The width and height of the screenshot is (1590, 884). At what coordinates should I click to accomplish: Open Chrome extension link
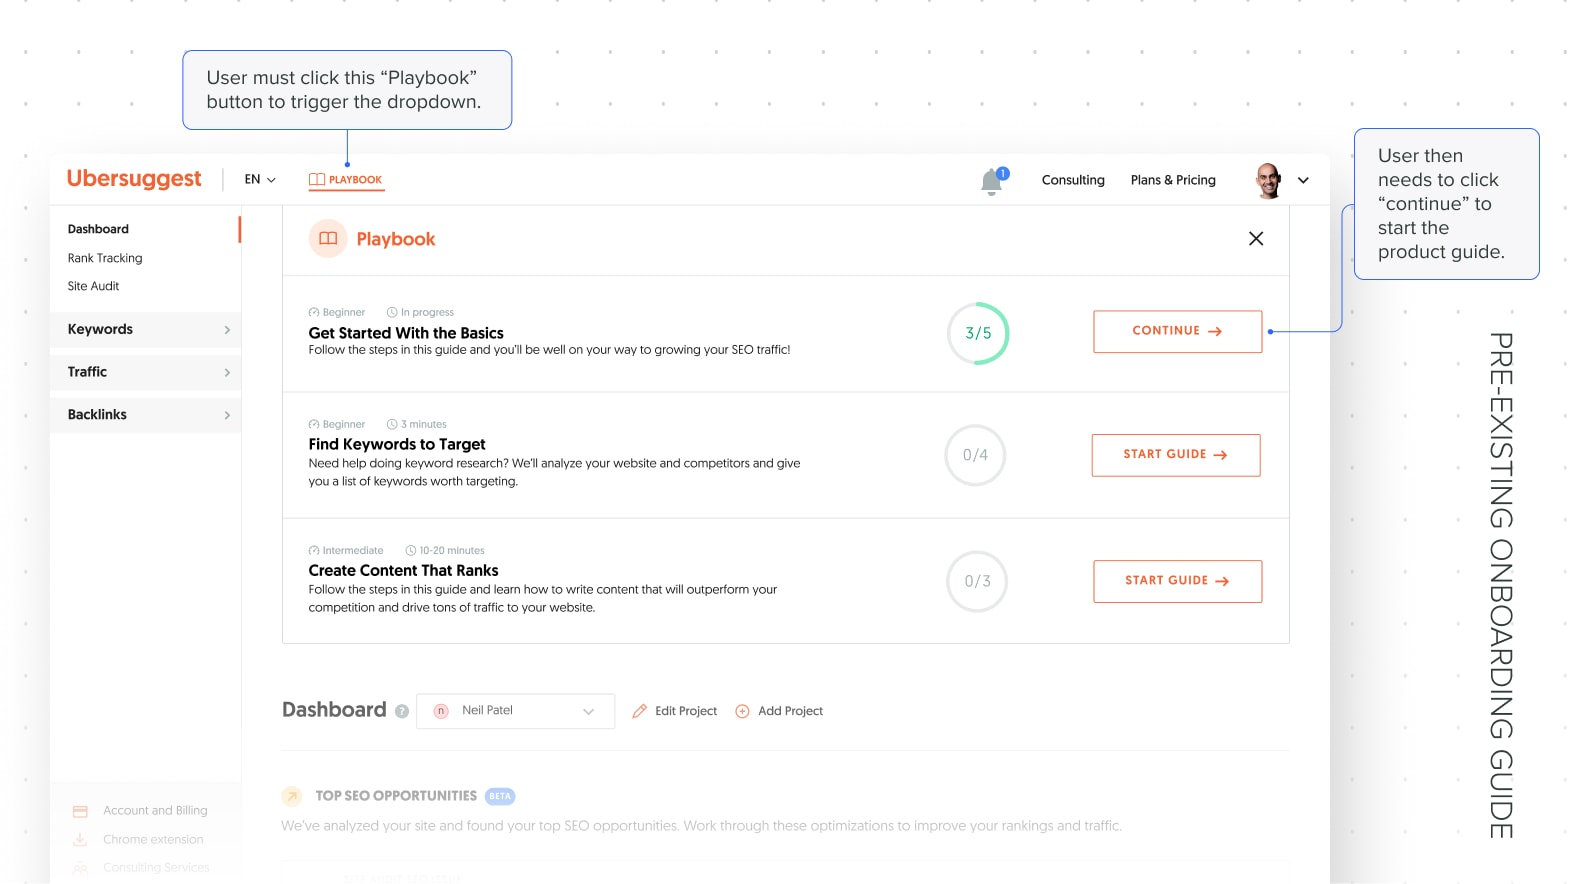(153, 840)
